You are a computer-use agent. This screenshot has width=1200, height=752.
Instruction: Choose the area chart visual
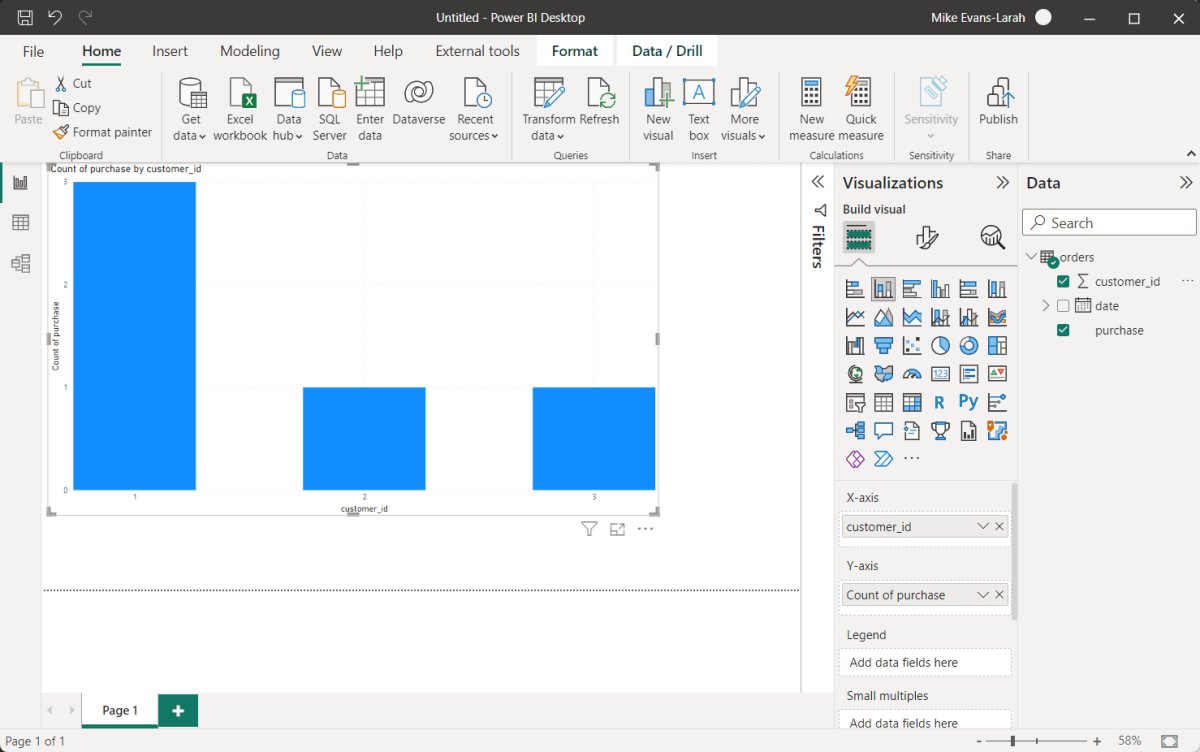click(883, 317)
